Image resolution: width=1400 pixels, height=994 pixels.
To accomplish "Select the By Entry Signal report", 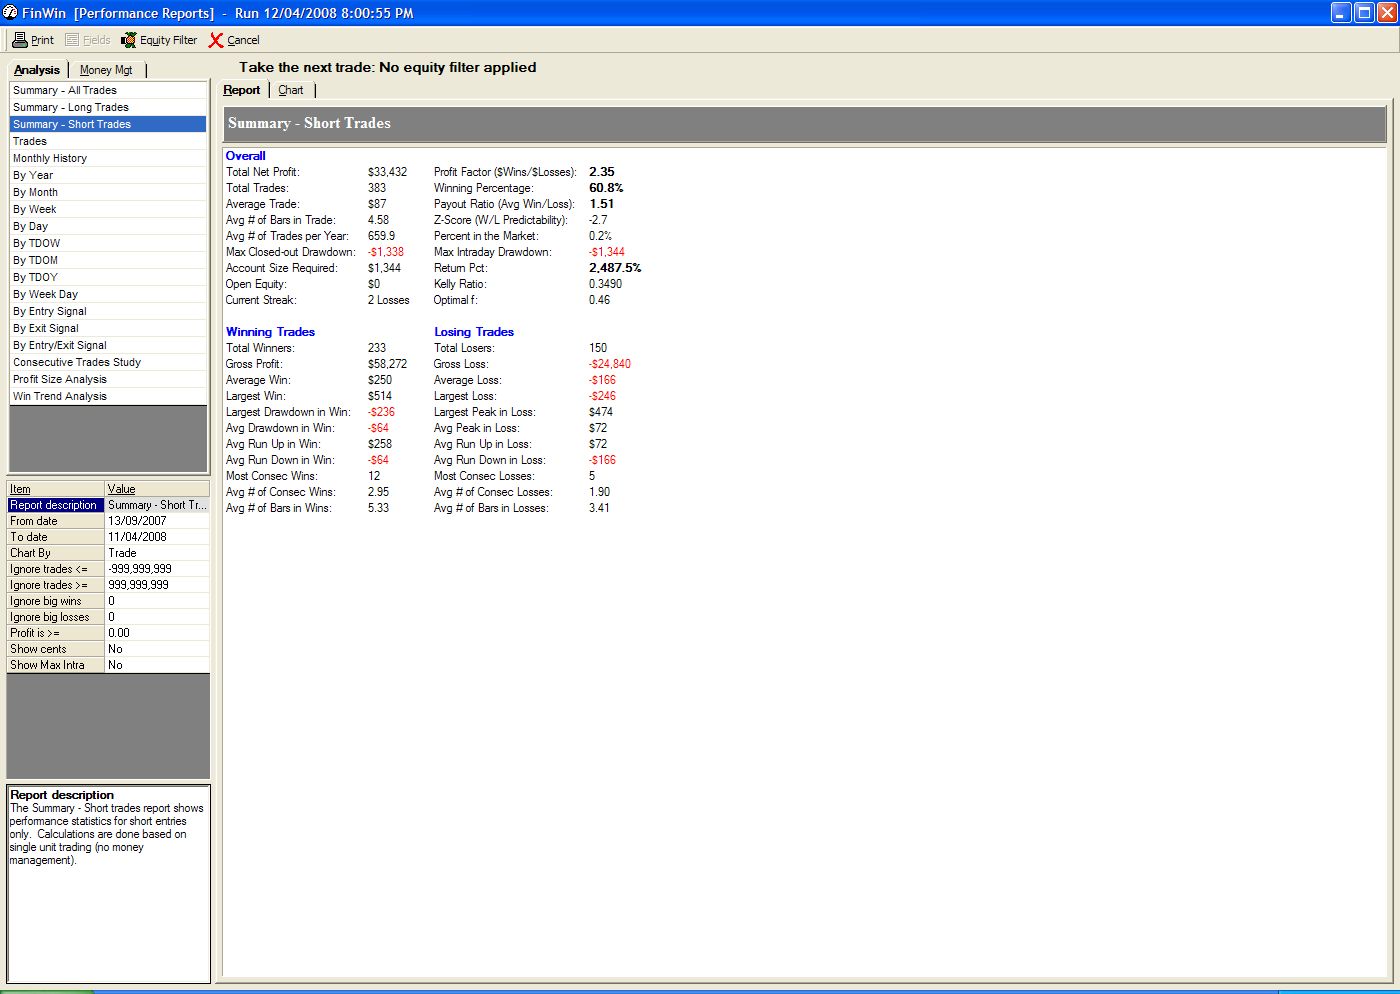I will tap(50, 311).
